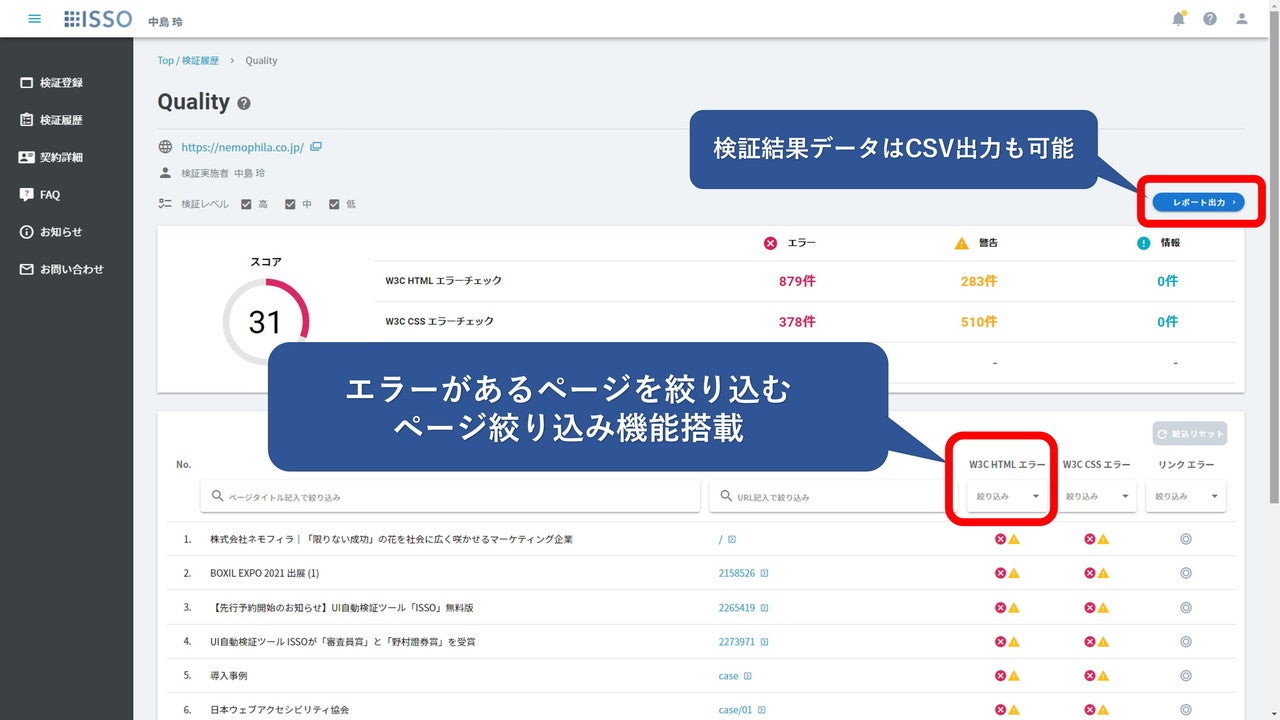The image size is (1280, 720).
Task: Click the red error icon in summary header
Action: click(x=770, y=243)
